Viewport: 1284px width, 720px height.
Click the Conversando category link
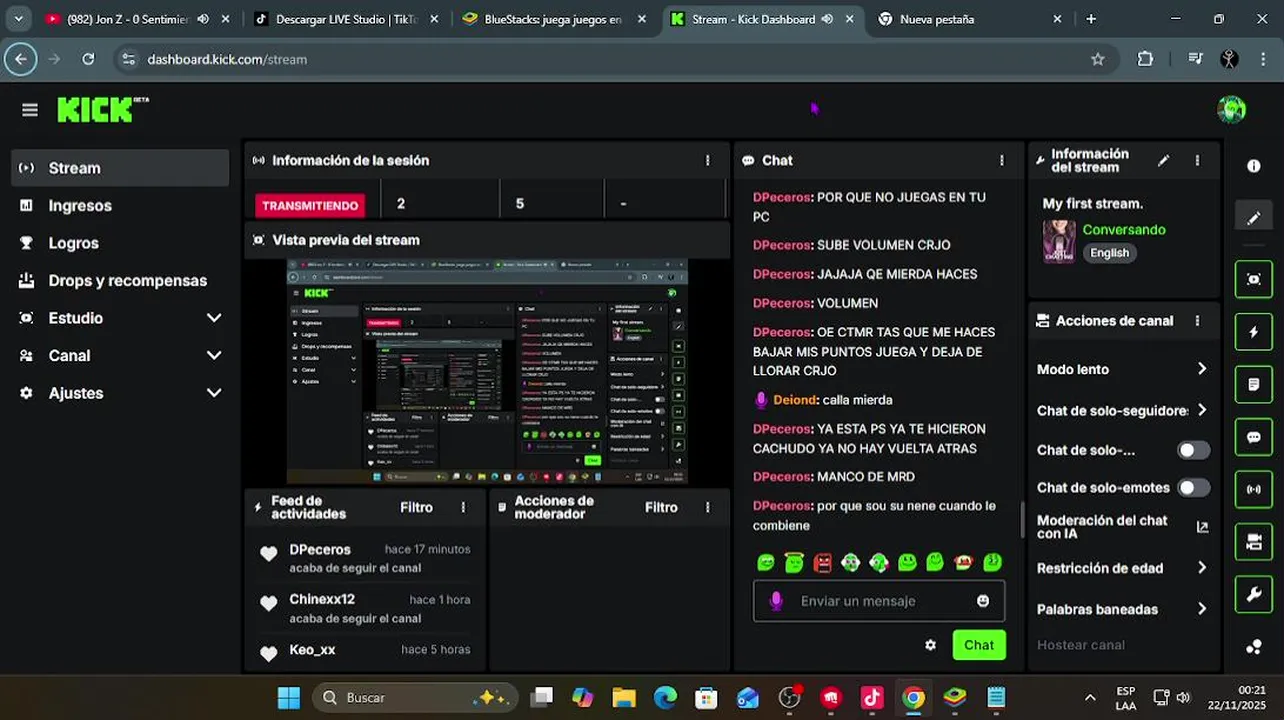[x=1124, y=230]
